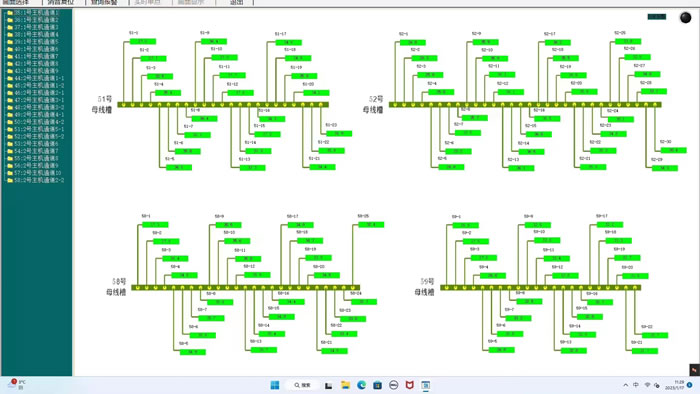Click the green value box for sensor 51-13
This screenshot has width=700, height=394.
pos(253,168)
